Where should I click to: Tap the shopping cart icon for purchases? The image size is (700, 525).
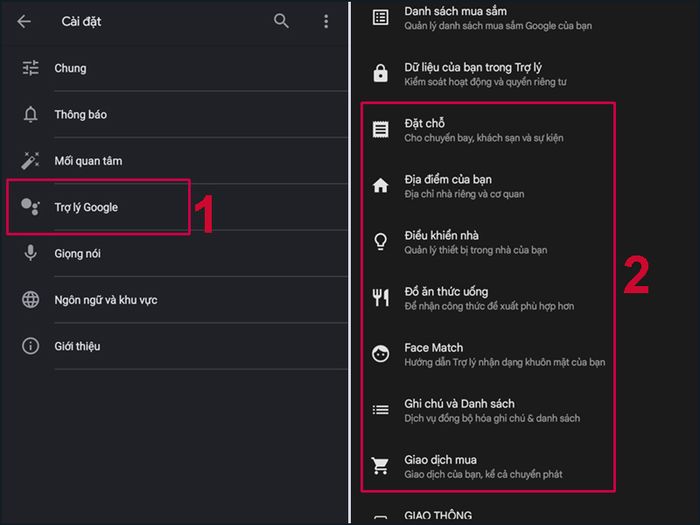380,466
